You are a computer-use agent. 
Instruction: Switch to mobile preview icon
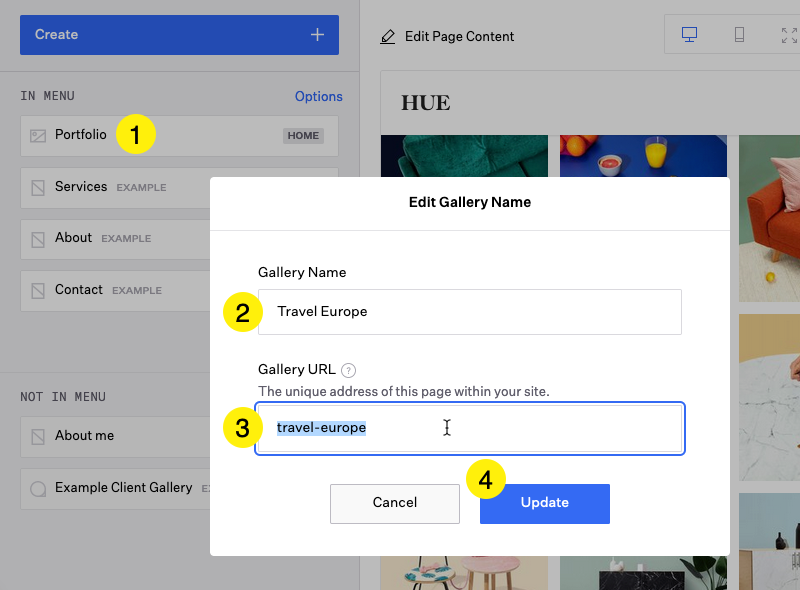tap(739, 35)
